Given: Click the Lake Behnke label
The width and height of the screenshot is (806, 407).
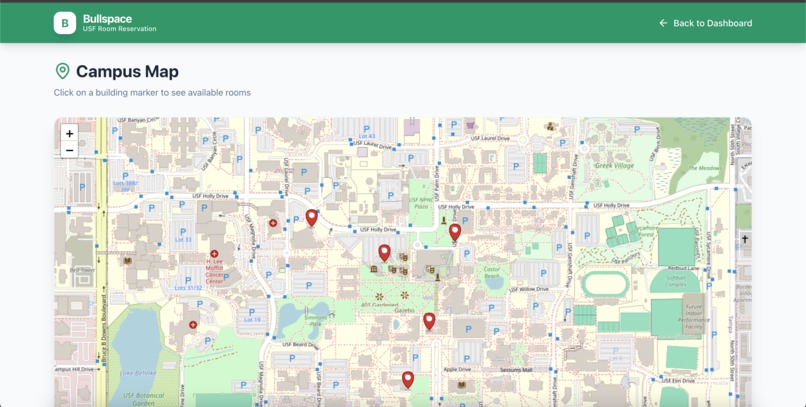Looking at the screenshot, I should (138, 373).
